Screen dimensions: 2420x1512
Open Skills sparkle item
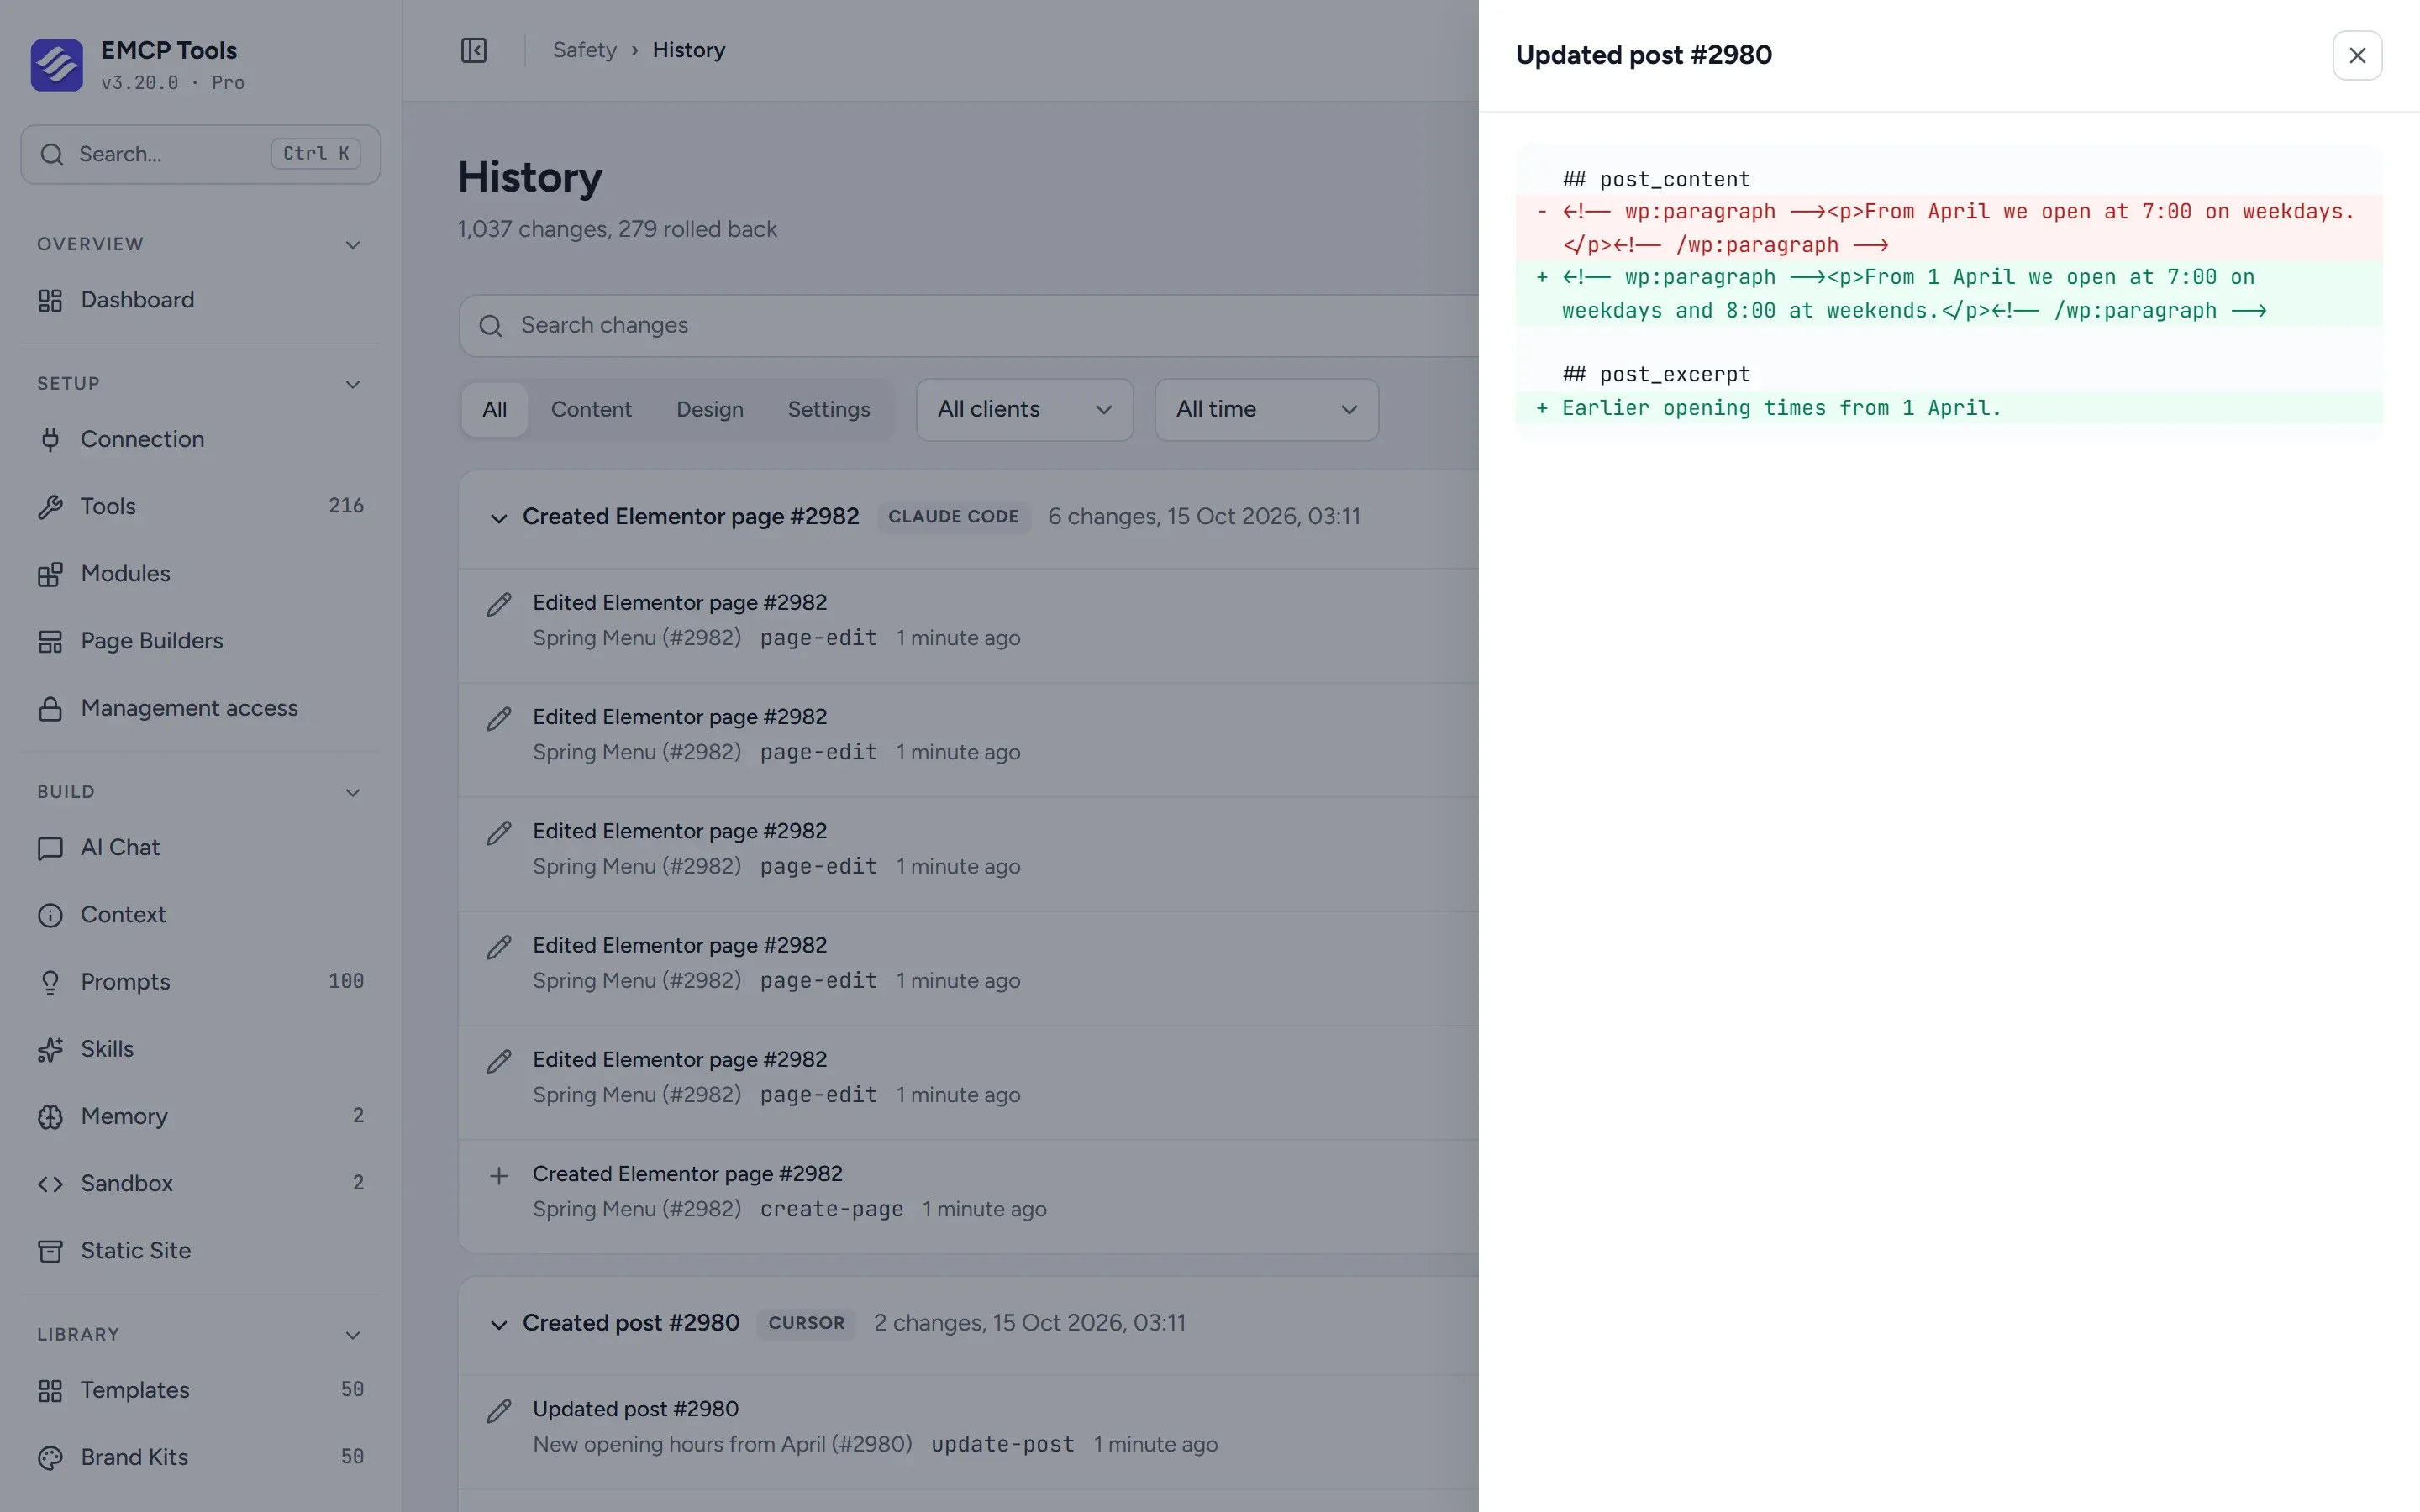coord(200,1049)
